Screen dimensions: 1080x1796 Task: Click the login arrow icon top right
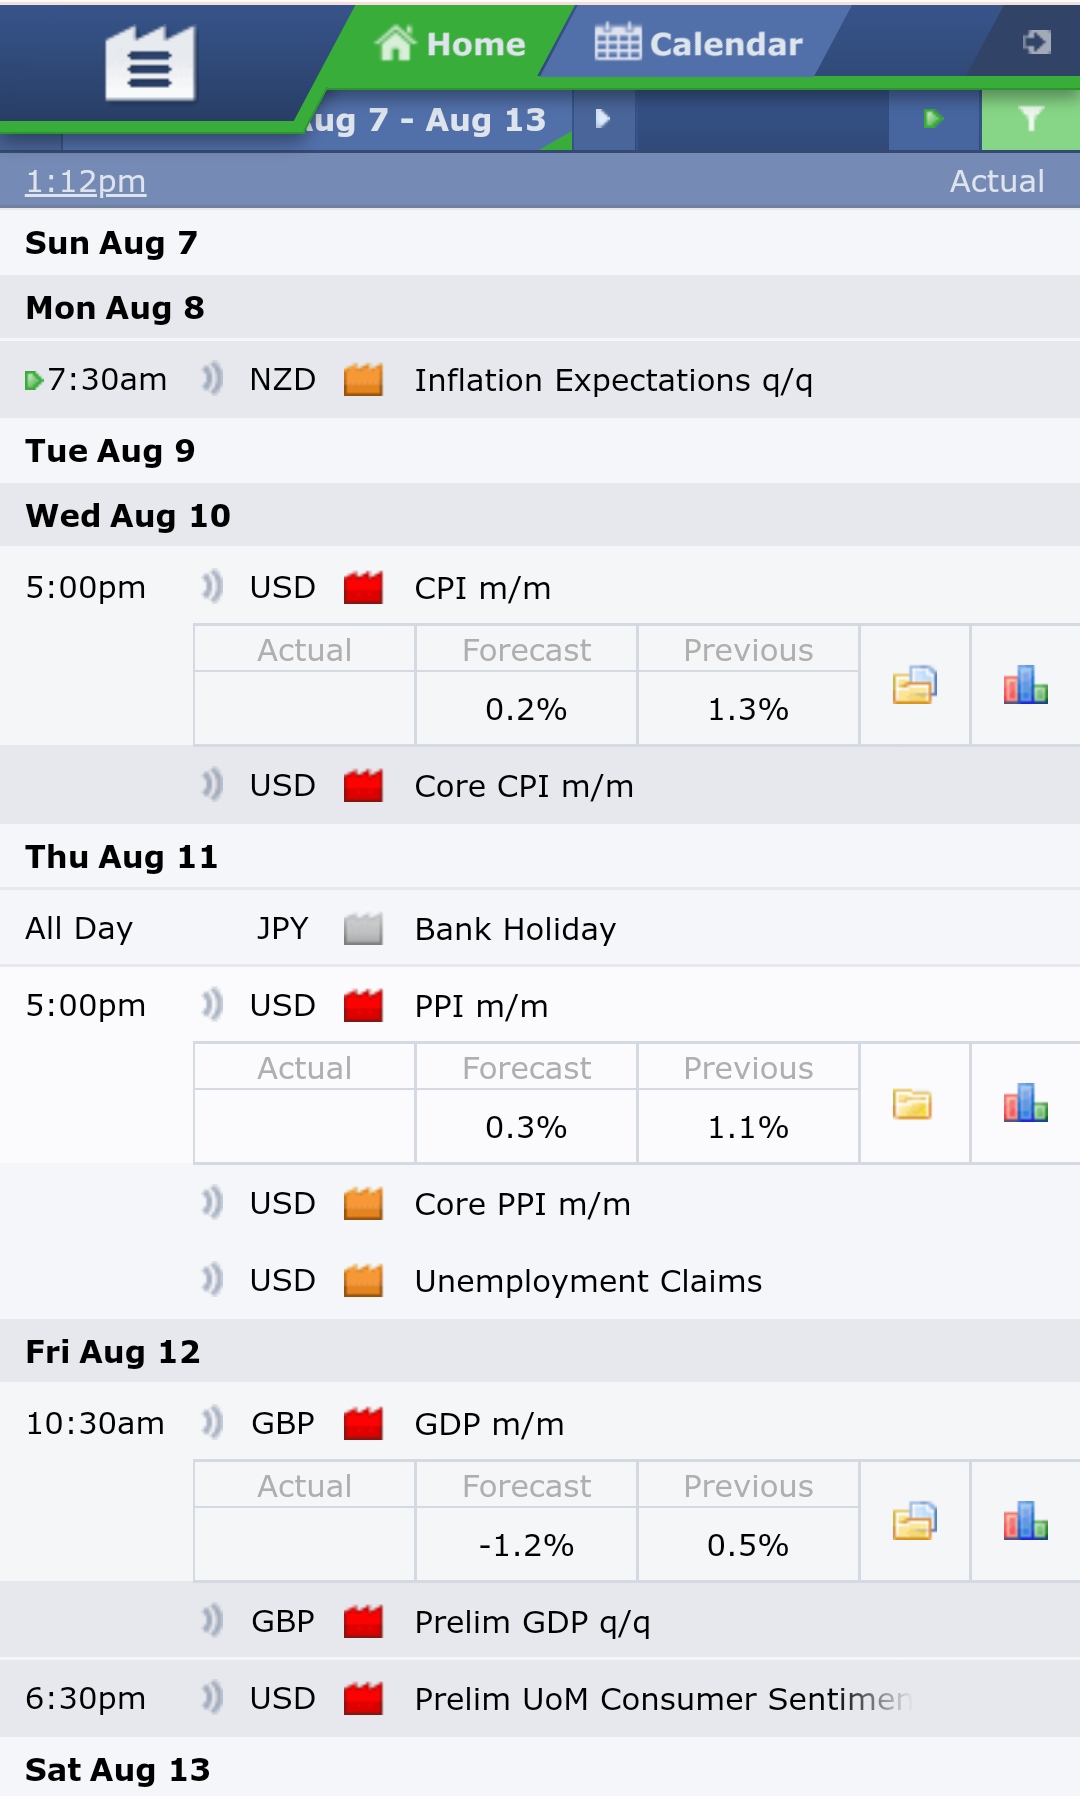click(x=1036, y=42)
